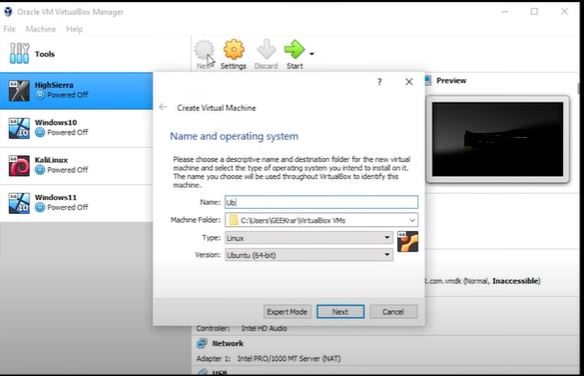Select the Tools icon in sidebar
This screenshot has width=584, height=376.
coord(19,53)
